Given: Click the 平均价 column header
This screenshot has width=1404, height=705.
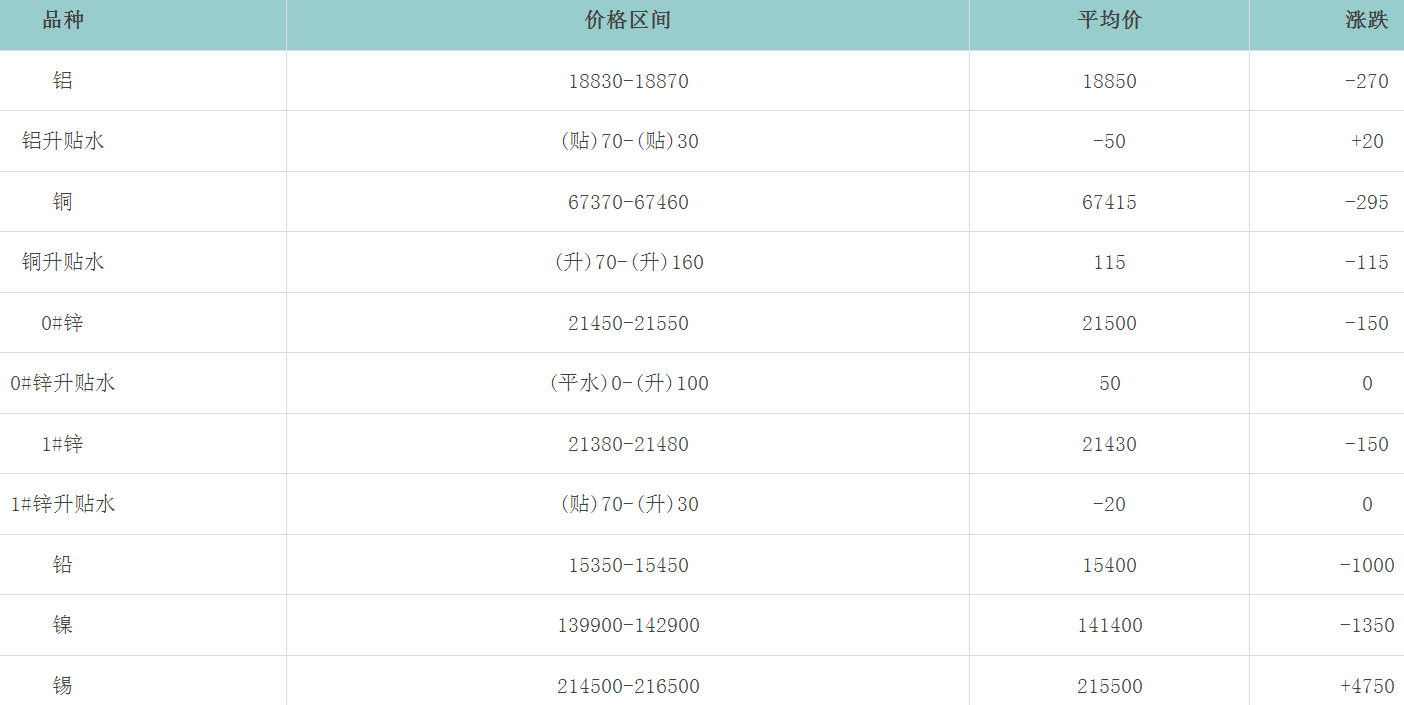Looking at the screenshot, I should pyautogui.click(x=1109, y=21).
